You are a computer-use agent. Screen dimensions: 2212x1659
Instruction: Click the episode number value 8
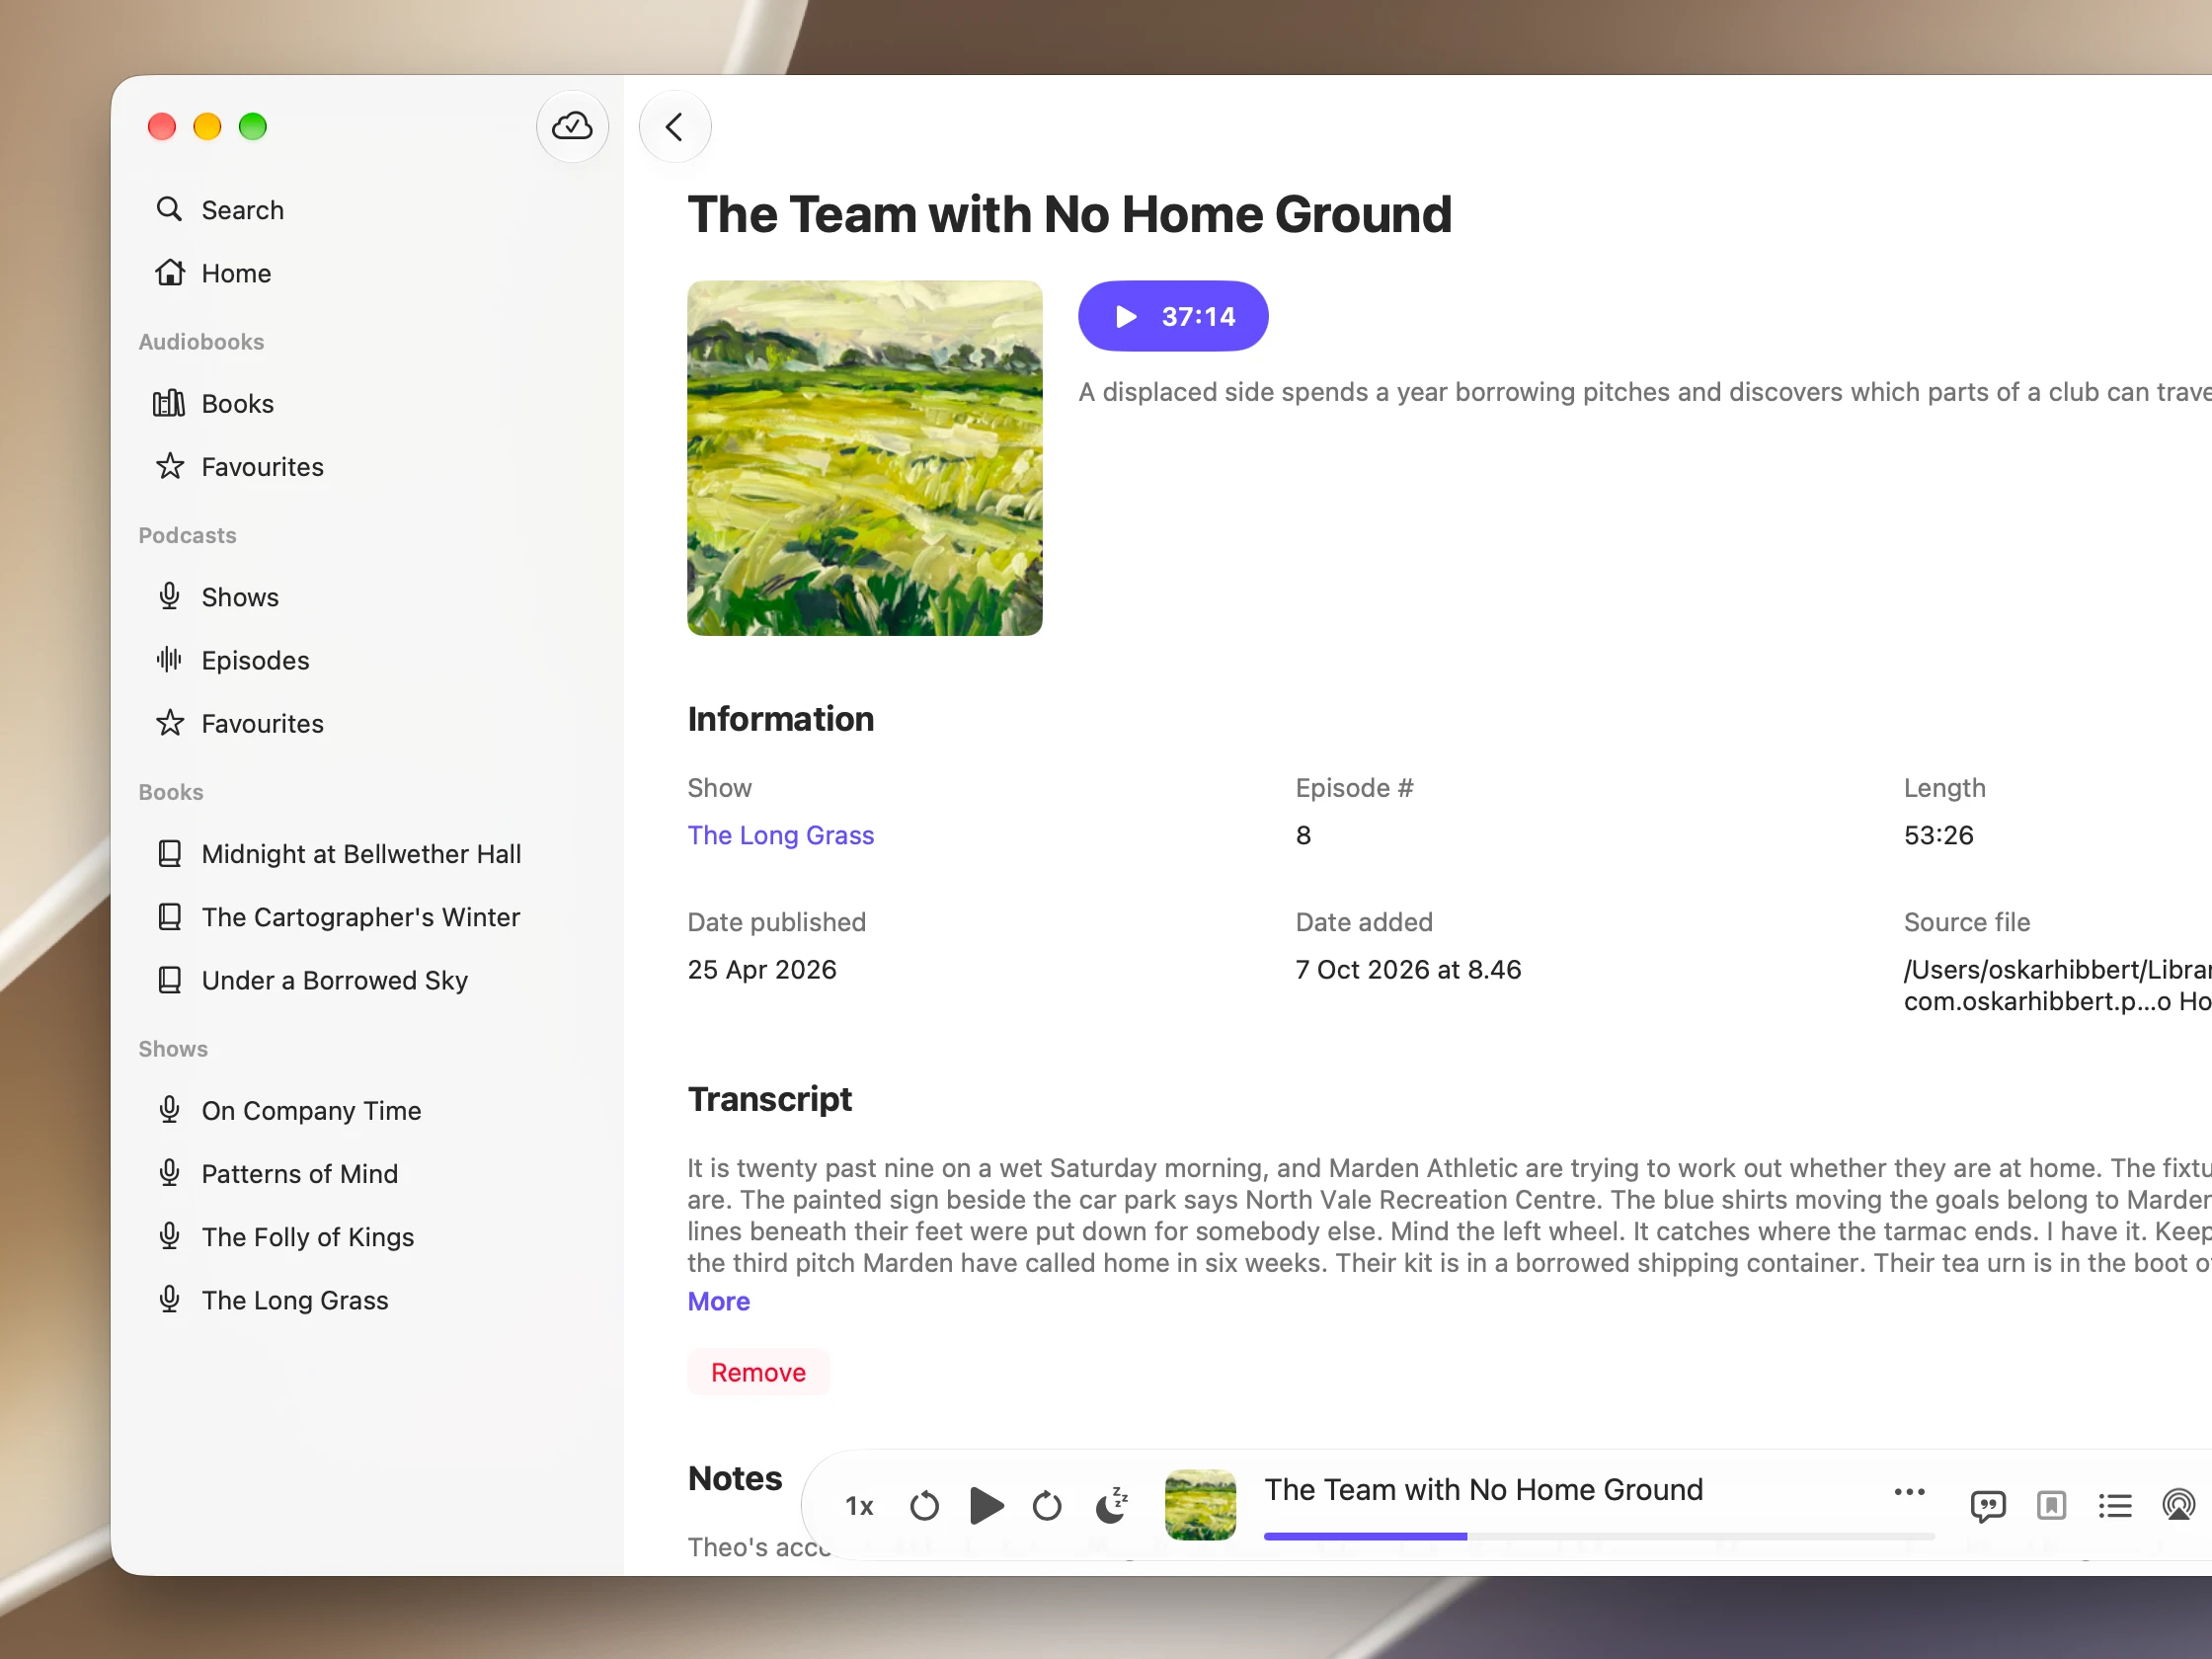point(1303,835)
